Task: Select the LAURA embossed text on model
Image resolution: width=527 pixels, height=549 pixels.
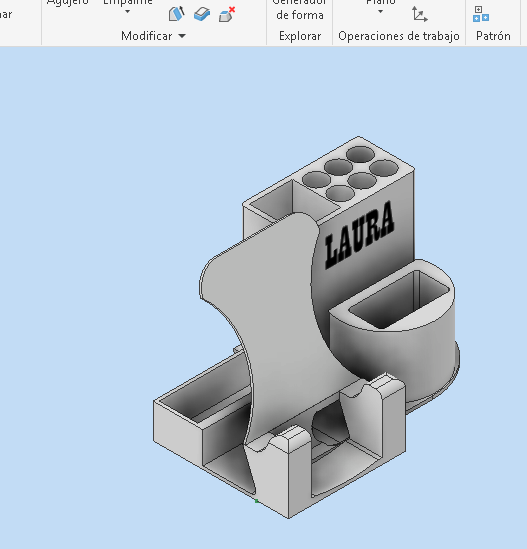Action: coord(360,234)
